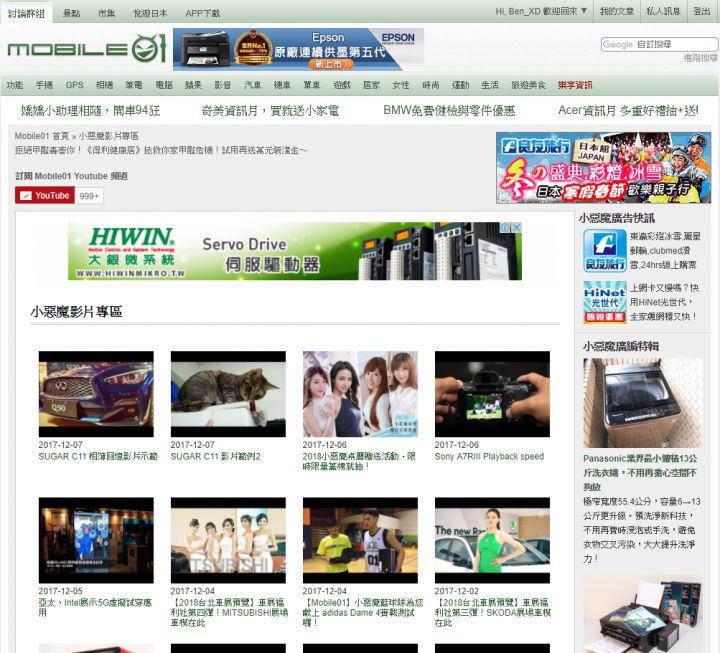Open the Panasonic washing machine image
Viewport: 720px width, 653px height.
coord(643,403)
